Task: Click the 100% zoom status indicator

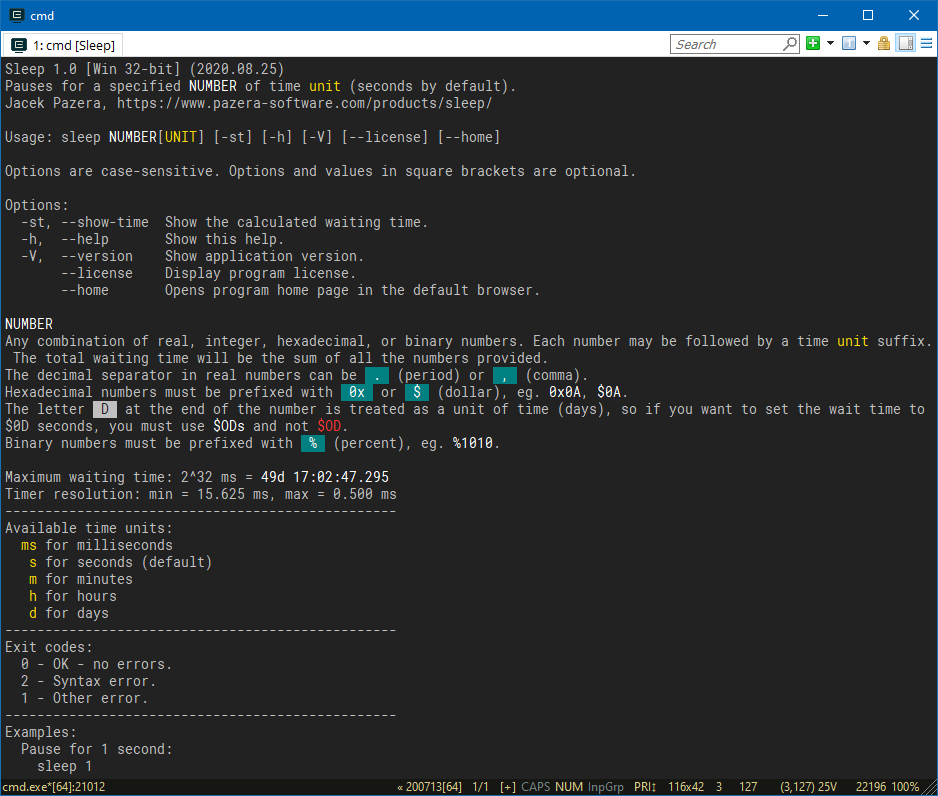Action: click(x=905, y=787)
